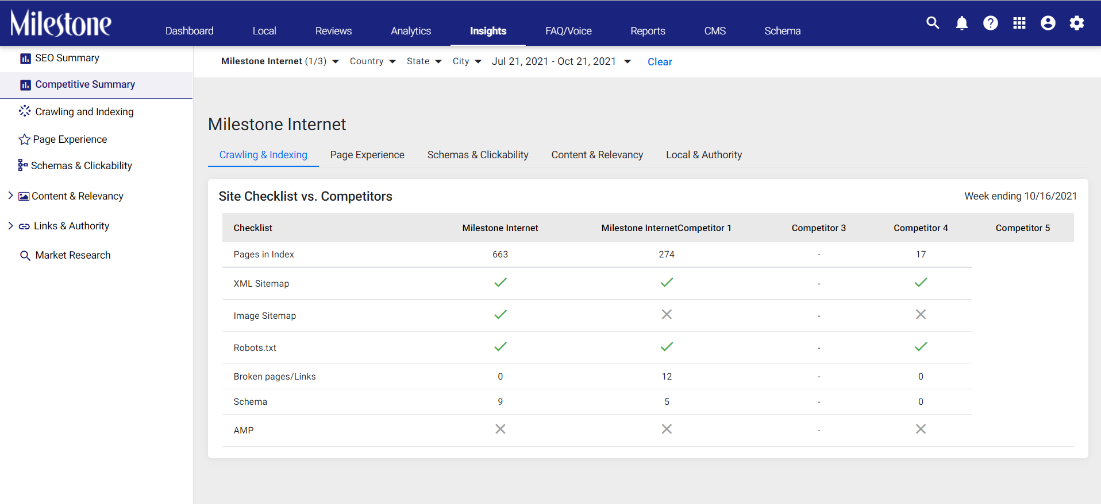Open the Milestone Internet (1/3) dropdown
This screenshot has height=504, width=1101.
(x=280, y=62)
